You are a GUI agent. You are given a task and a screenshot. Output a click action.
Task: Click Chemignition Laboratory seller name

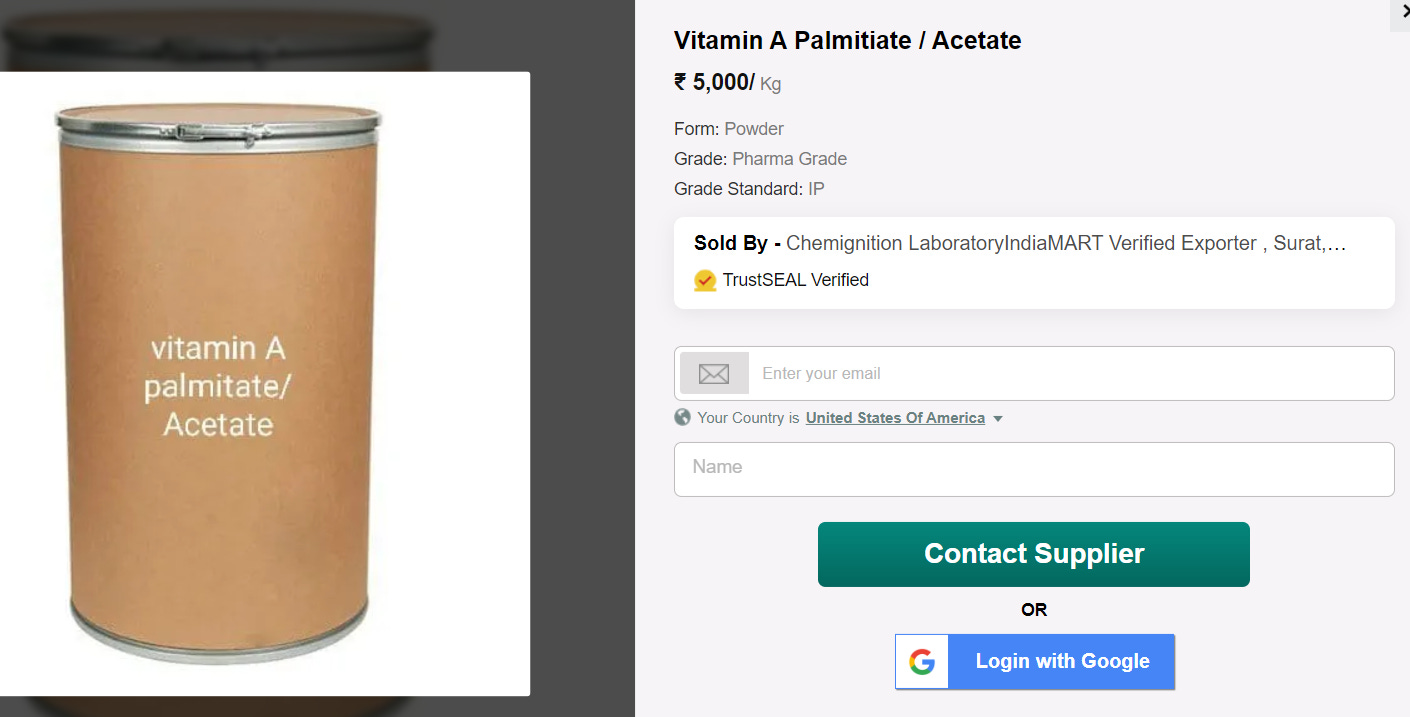tap(894, 243)
